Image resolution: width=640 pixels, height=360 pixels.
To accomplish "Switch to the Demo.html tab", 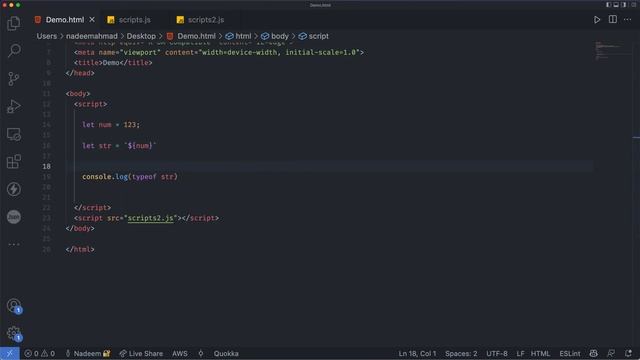I will 64,20.
